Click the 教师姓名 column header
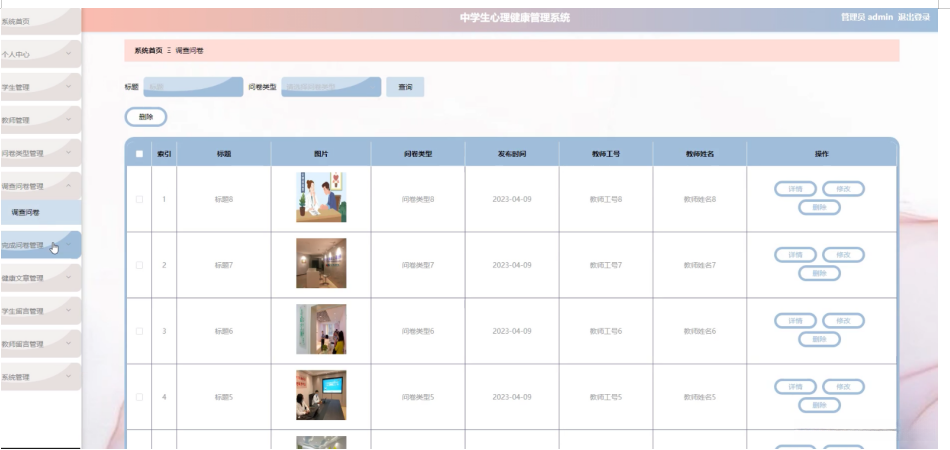950x450 pixels. (700, 154)
